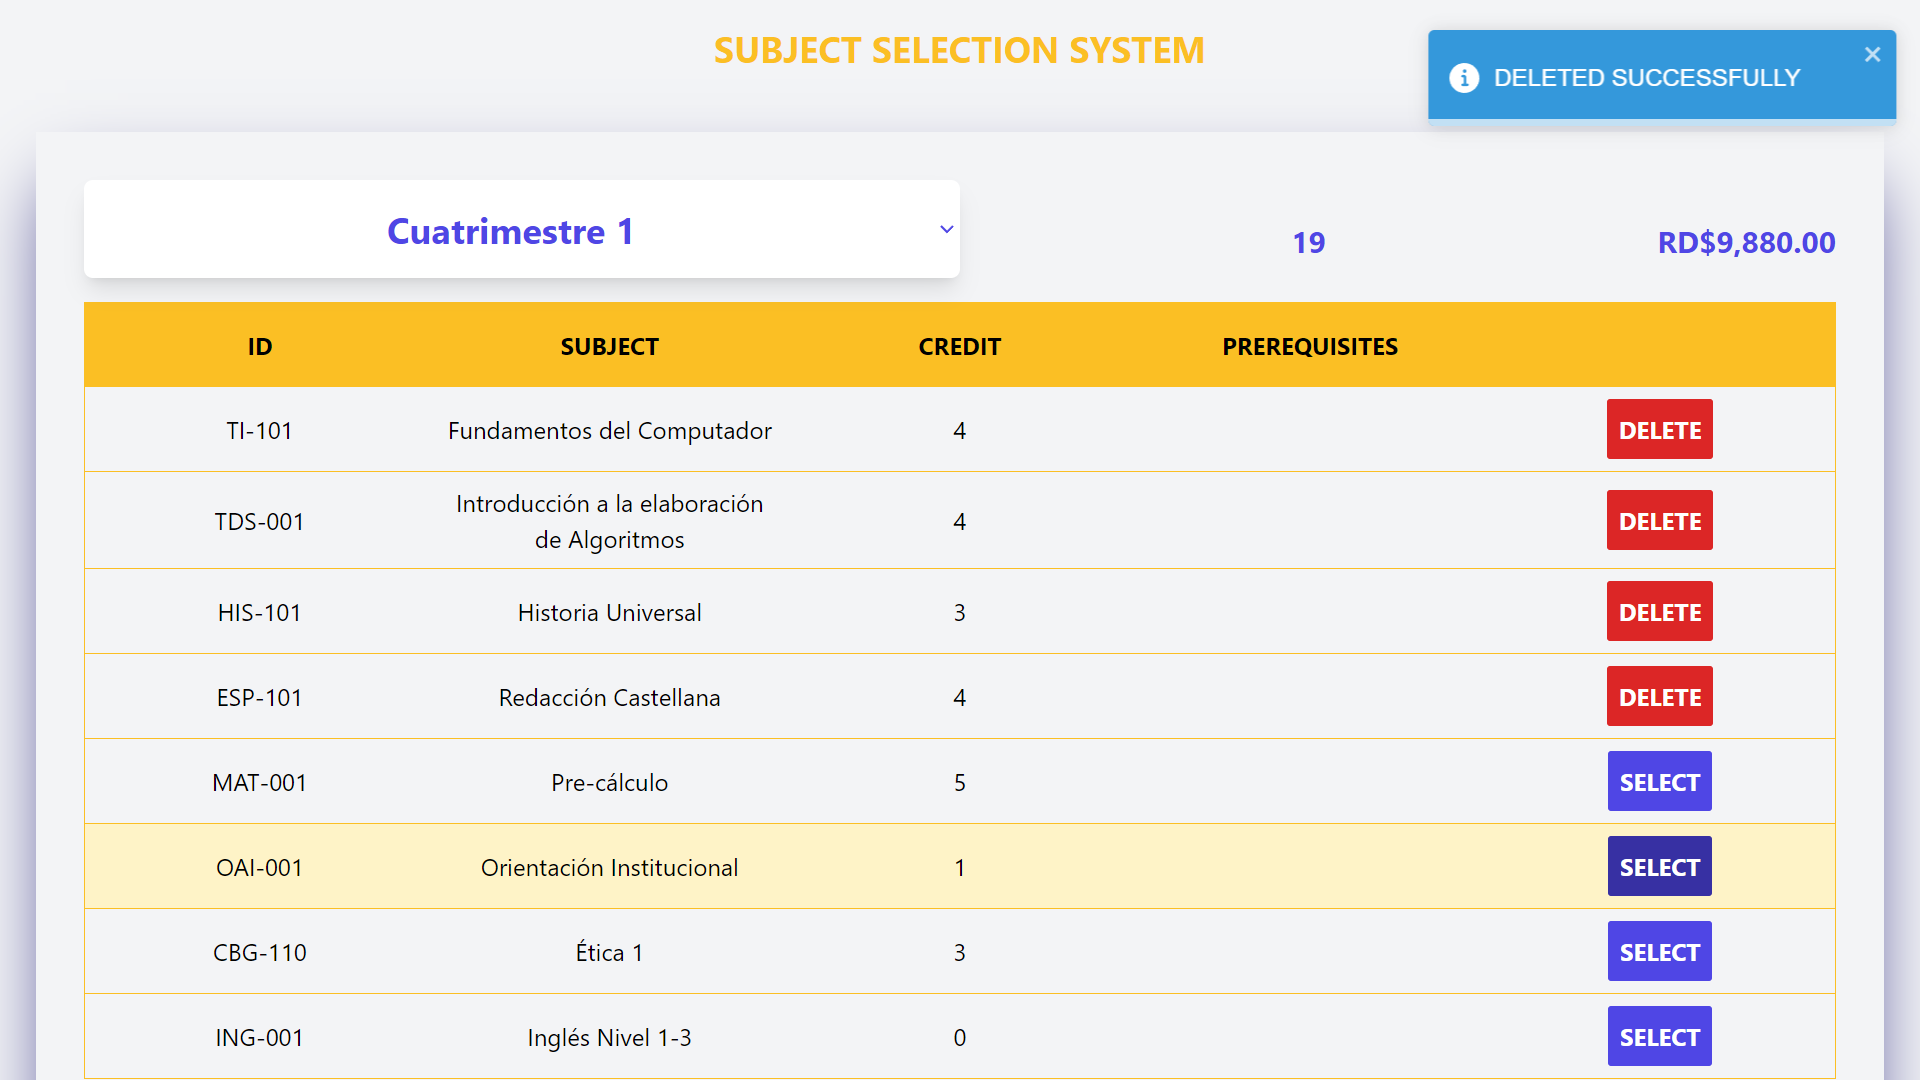Delete the Redacción Castellana subject
Image resolution: width=1920 pixels, height=1080 pixels.
point(1659,696)
